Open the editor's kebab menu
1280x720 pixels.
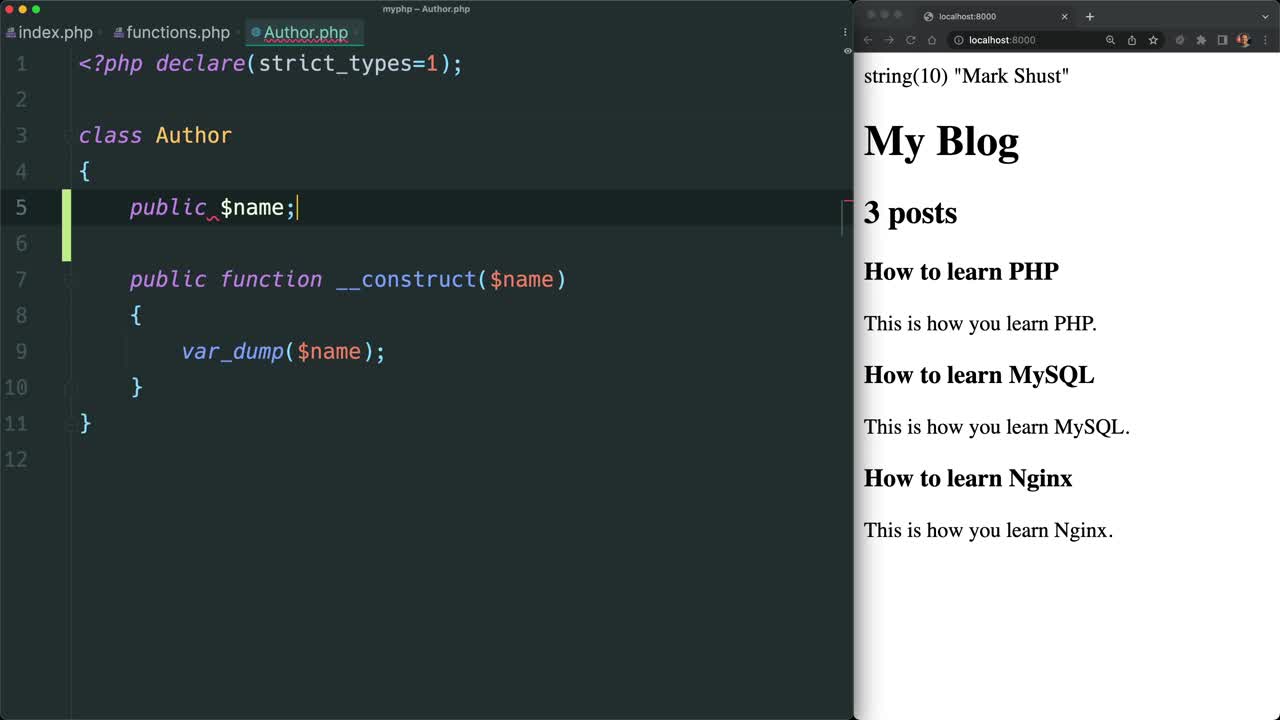(845, 32)
